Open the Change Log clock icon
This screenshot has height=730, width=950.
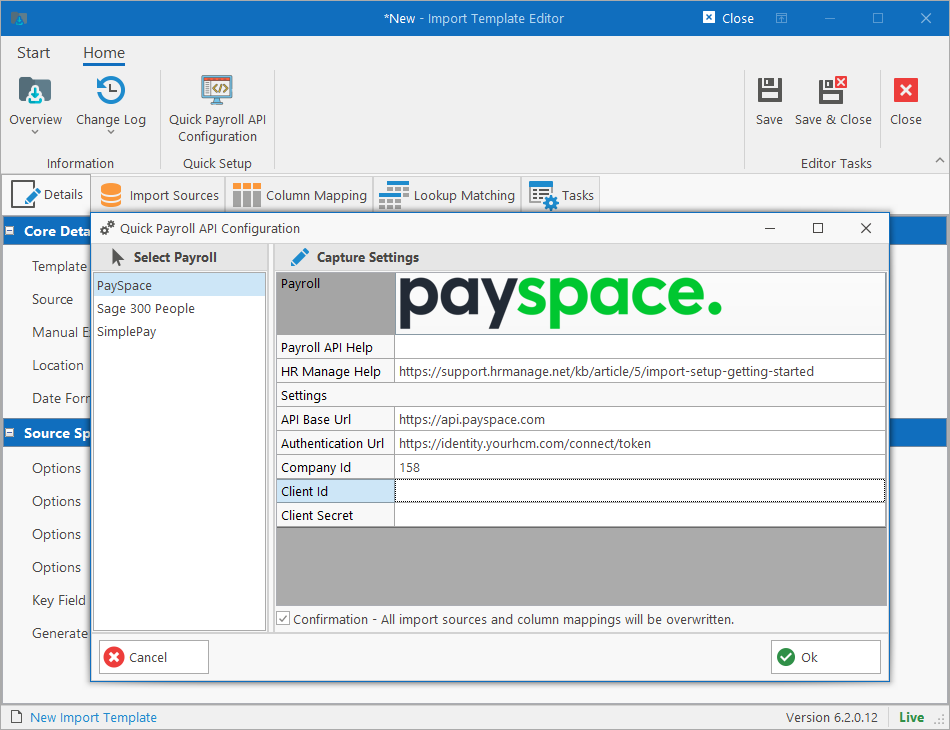pyautogui.click(x=110, y=90)
